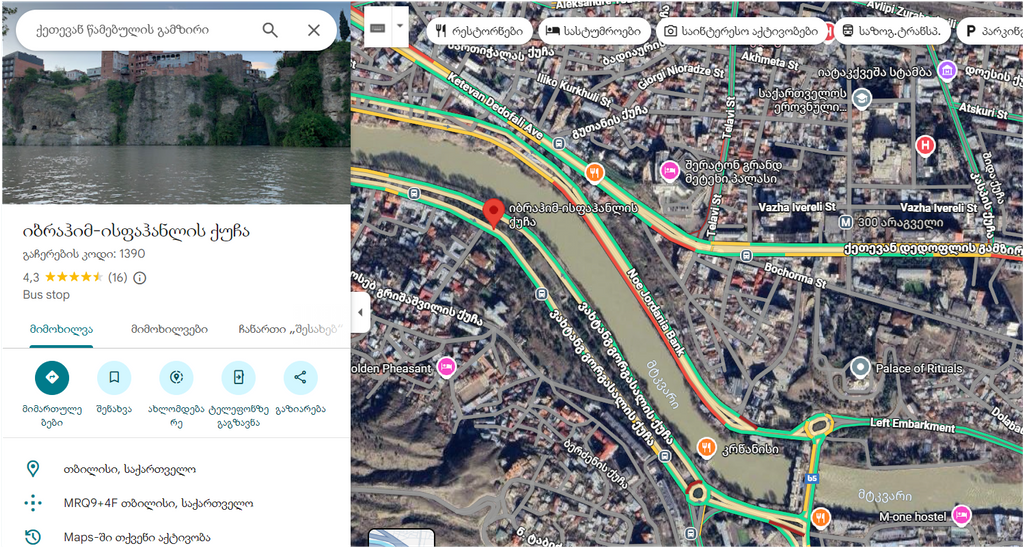The image size is (1024, 548).
Task: Click the search magnifier icon
Action: tap(270, 30)
